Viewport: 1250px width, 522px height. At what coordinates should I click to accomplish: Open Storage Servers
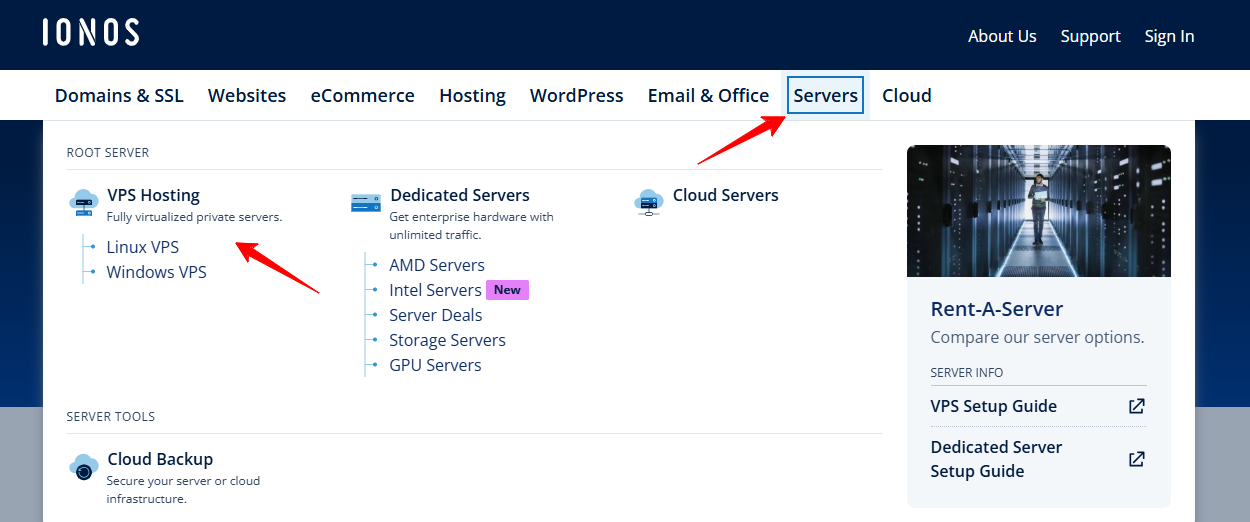pyautogui.click(x=447, y=340)
